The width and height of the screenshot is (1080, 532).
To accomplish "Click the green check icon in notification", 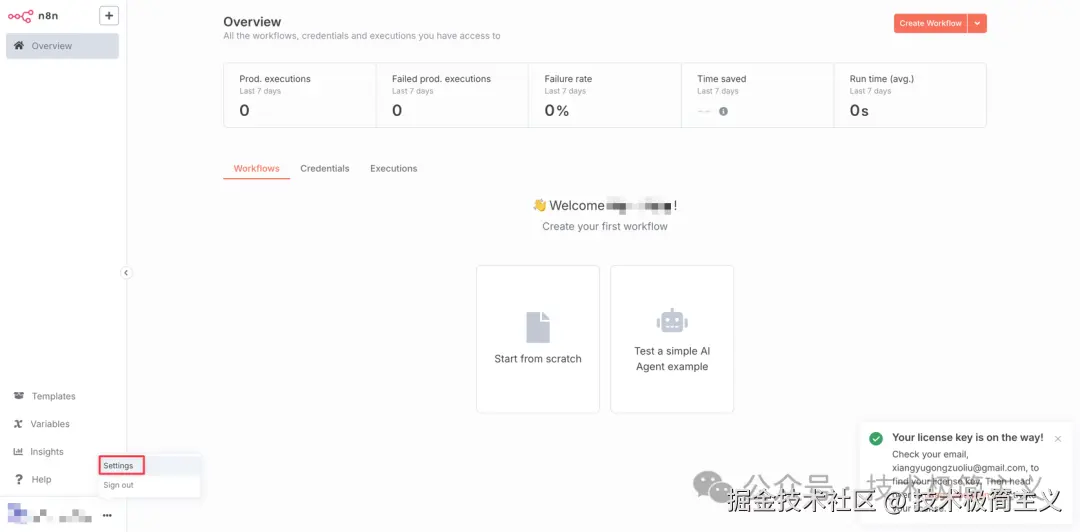I will coord(876,438).
